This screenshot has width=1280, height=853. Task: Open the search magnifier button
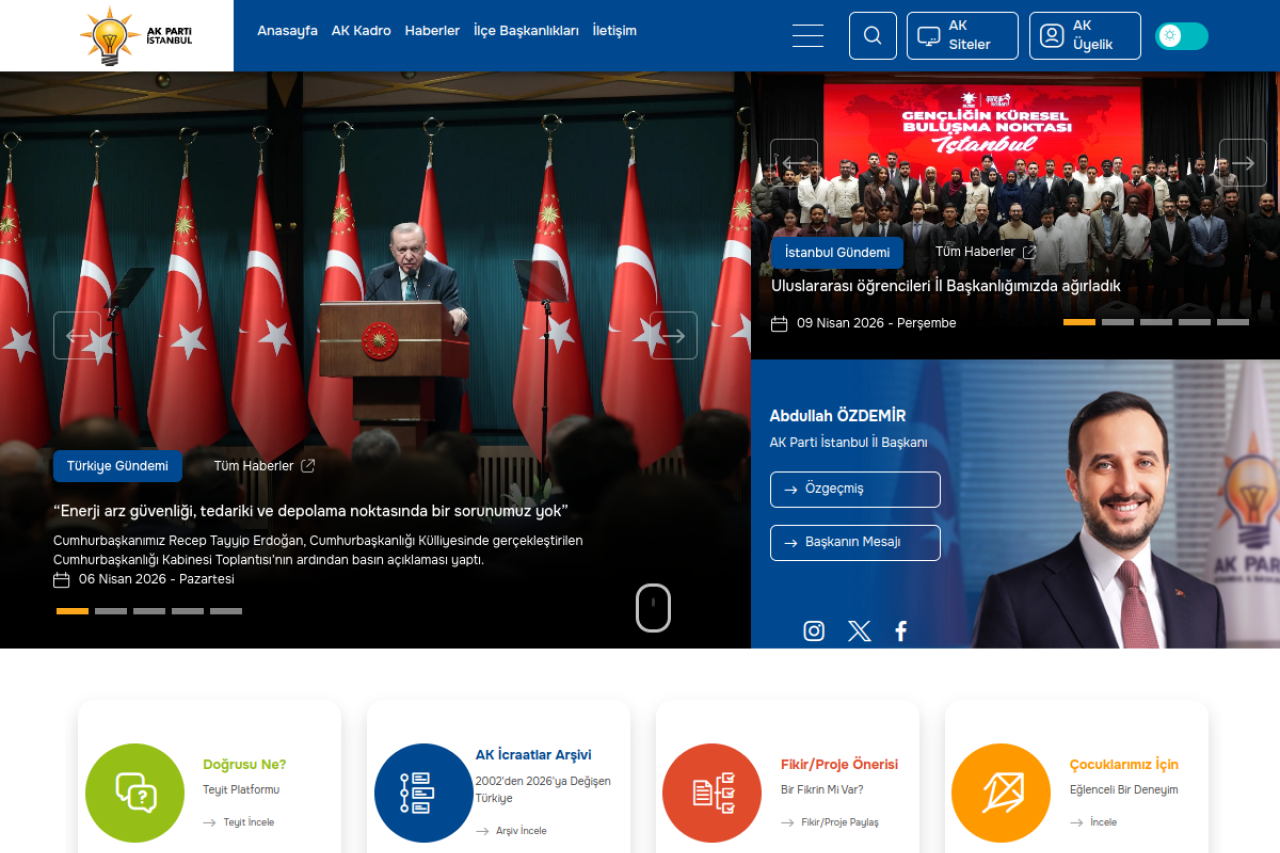tap(873, 36)
